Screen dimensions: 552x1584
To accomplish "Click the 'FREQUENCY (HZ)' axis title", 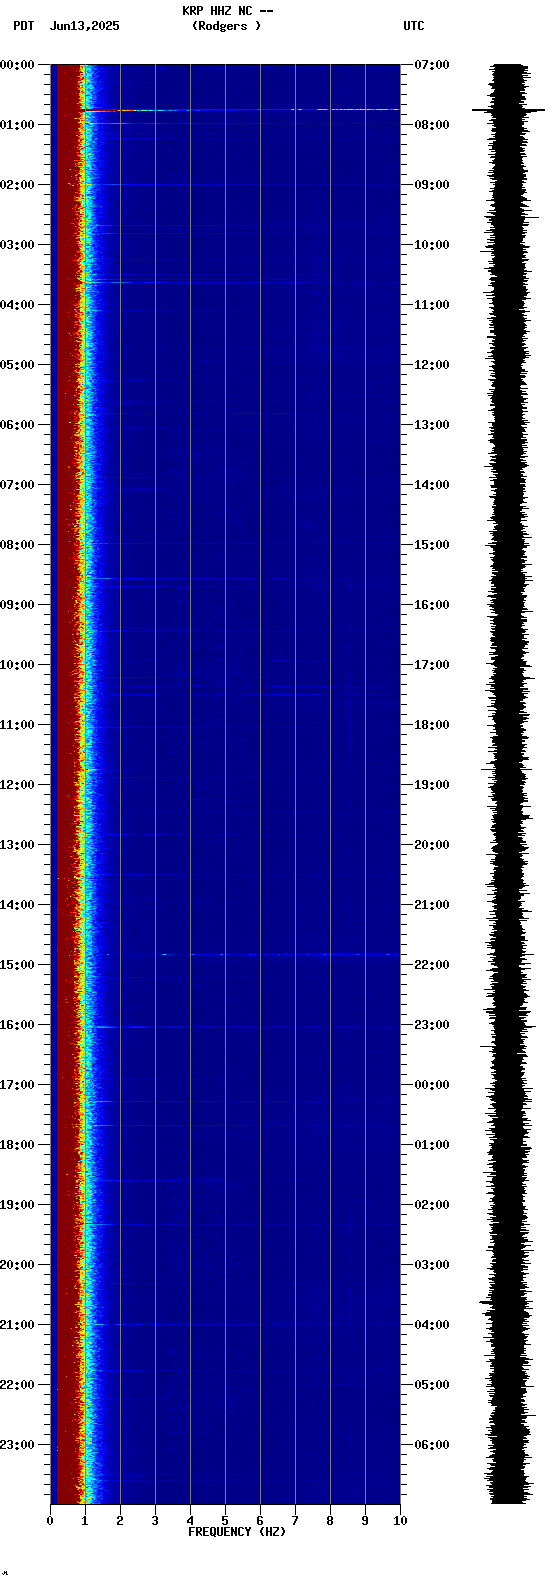I will (x=237, y=1532).
